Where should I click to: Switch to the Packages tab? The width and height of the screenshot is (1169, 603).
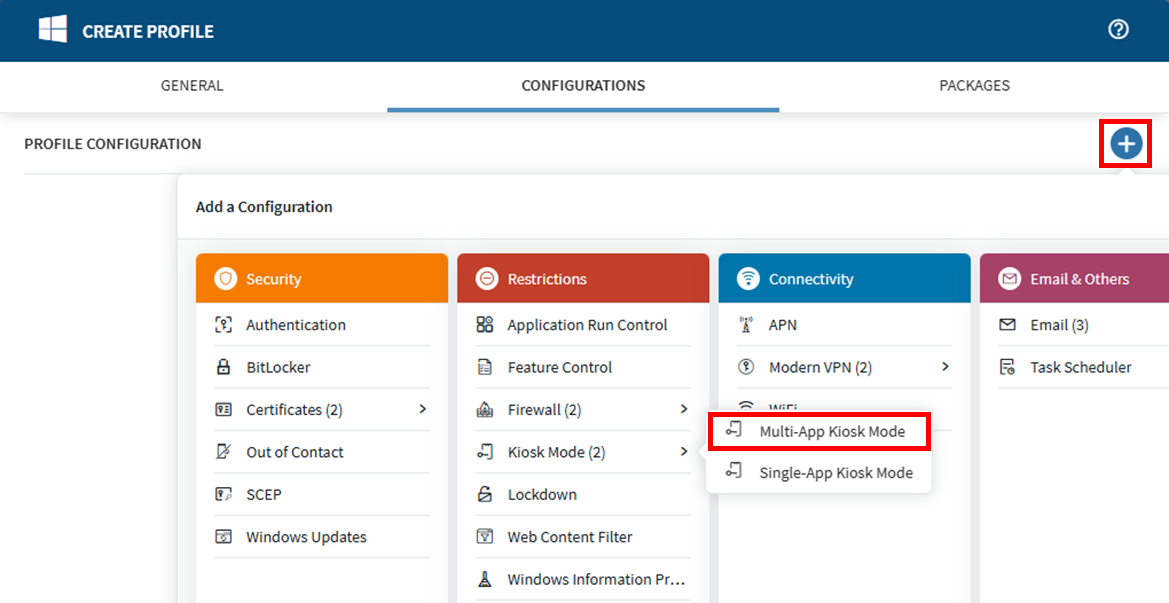coord(974,86)
